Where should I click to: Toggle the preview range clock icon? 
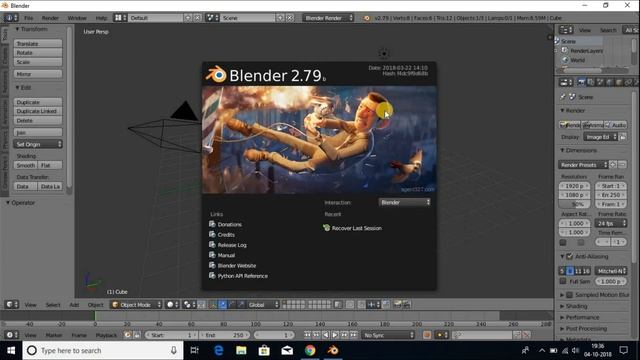click(x=128, y=335)
